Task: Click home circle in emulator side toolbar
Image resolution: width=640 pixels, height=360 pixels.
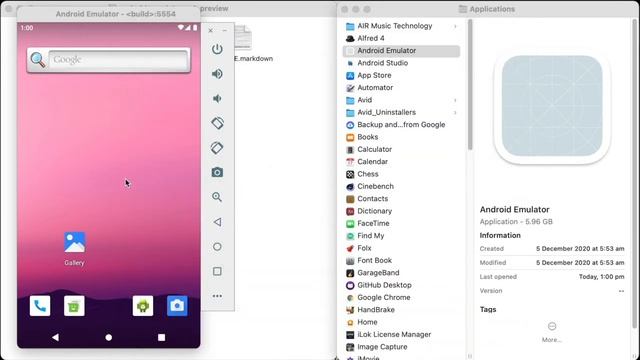Action: click(217, 247)
